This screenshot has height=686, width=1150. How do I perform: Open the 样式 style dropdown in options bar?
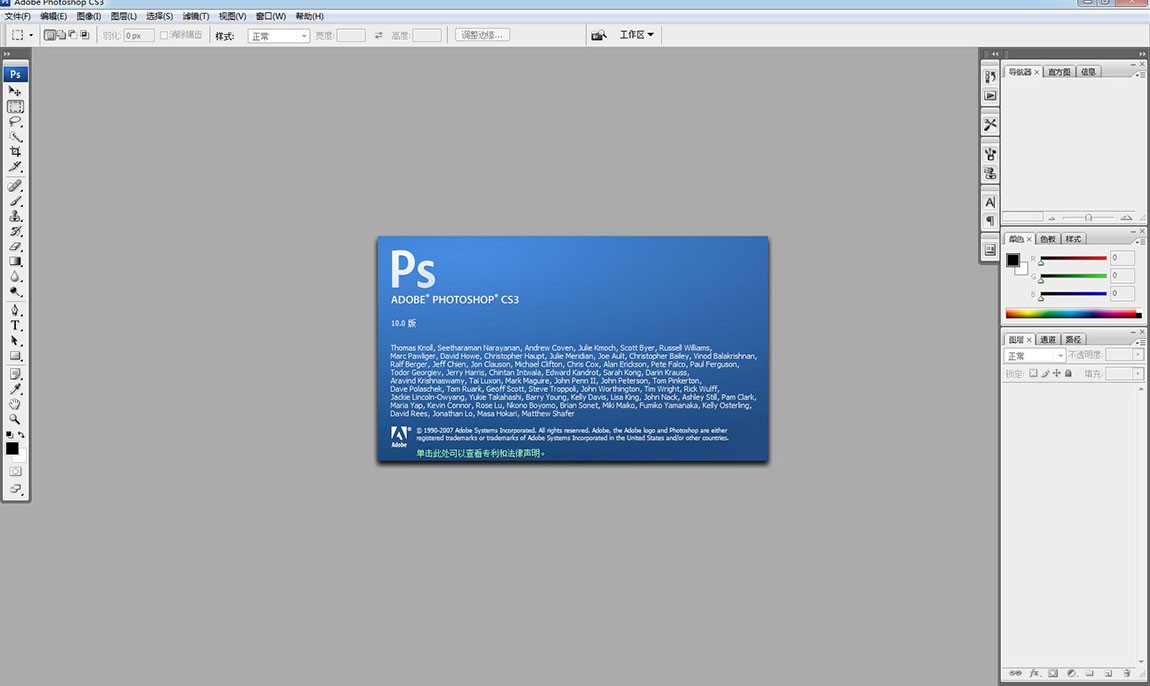pyautogui.click(x=279, y=36)
